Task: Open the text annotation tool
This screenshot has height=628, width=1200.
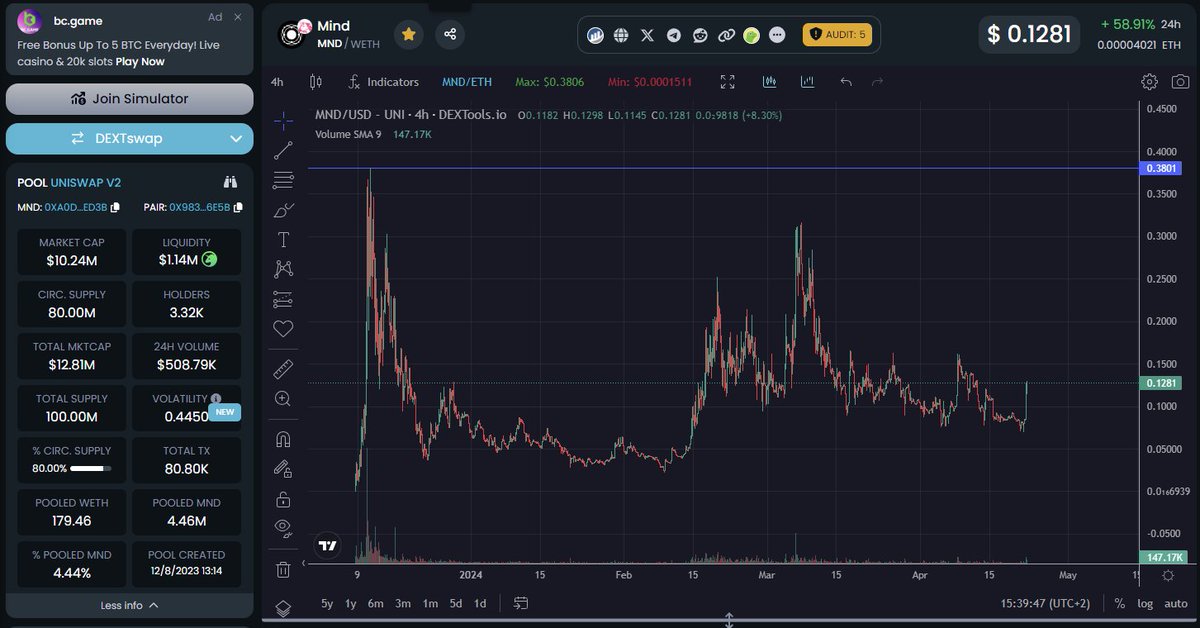Action: point(283,239)
